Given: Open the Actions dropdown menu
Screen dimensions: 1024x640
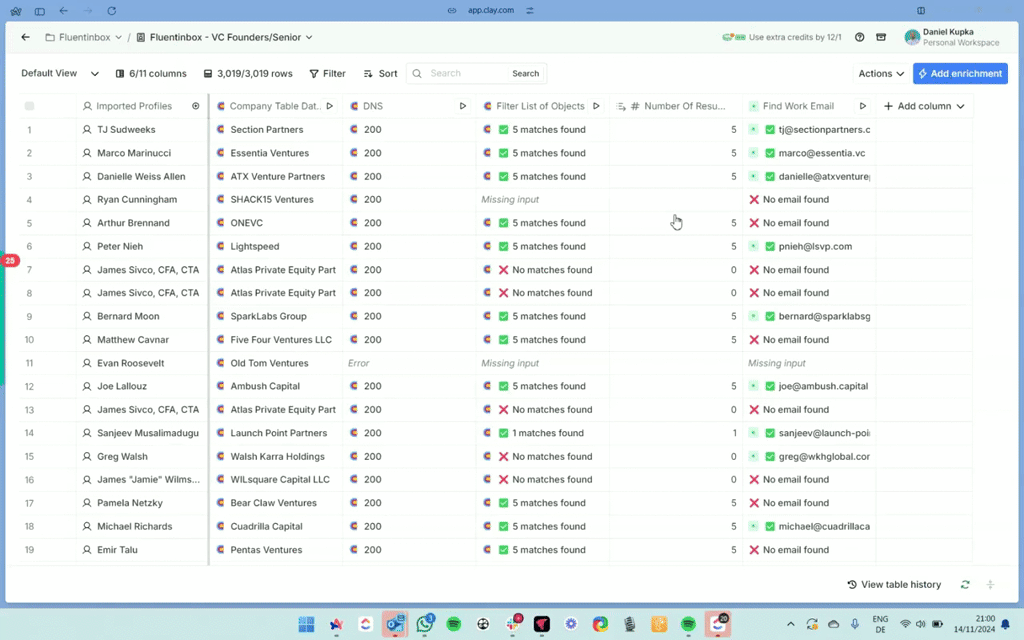Looking at the screenshot, I should (x=881, y=73).
